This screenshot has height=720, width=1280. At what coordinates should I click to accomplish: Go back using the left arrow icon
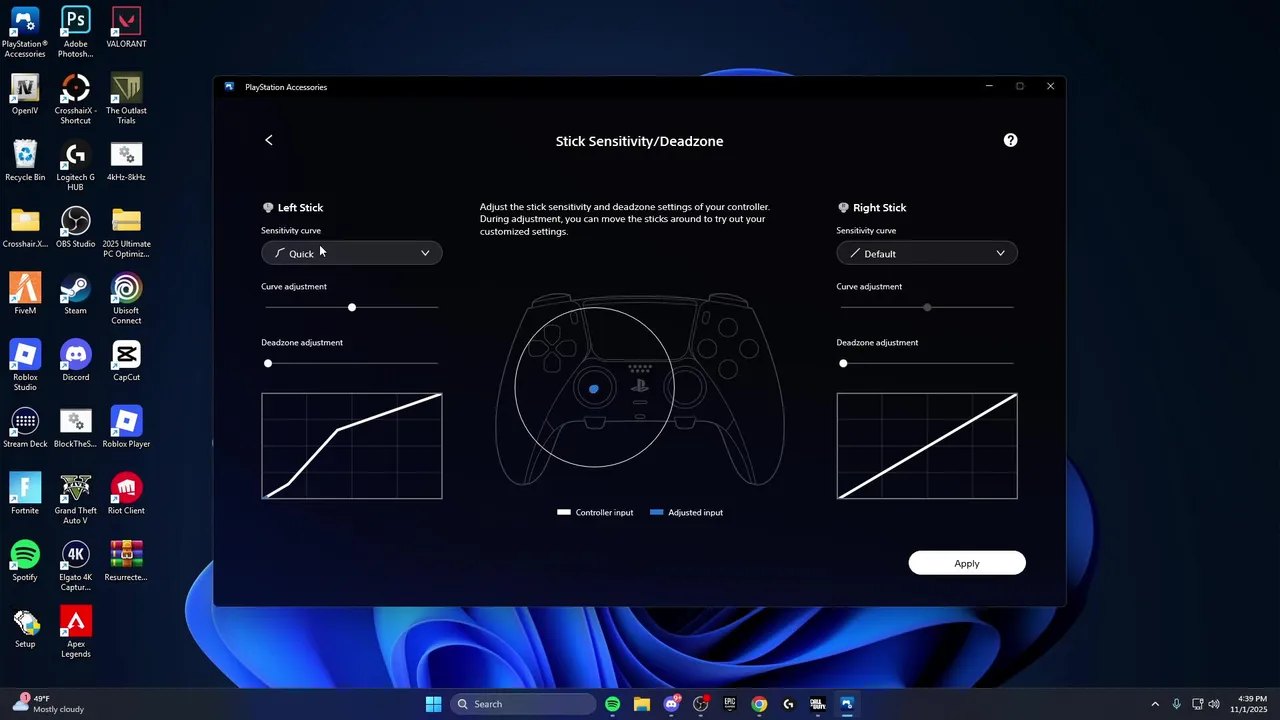pyautogui.click(x=268, y=140)
